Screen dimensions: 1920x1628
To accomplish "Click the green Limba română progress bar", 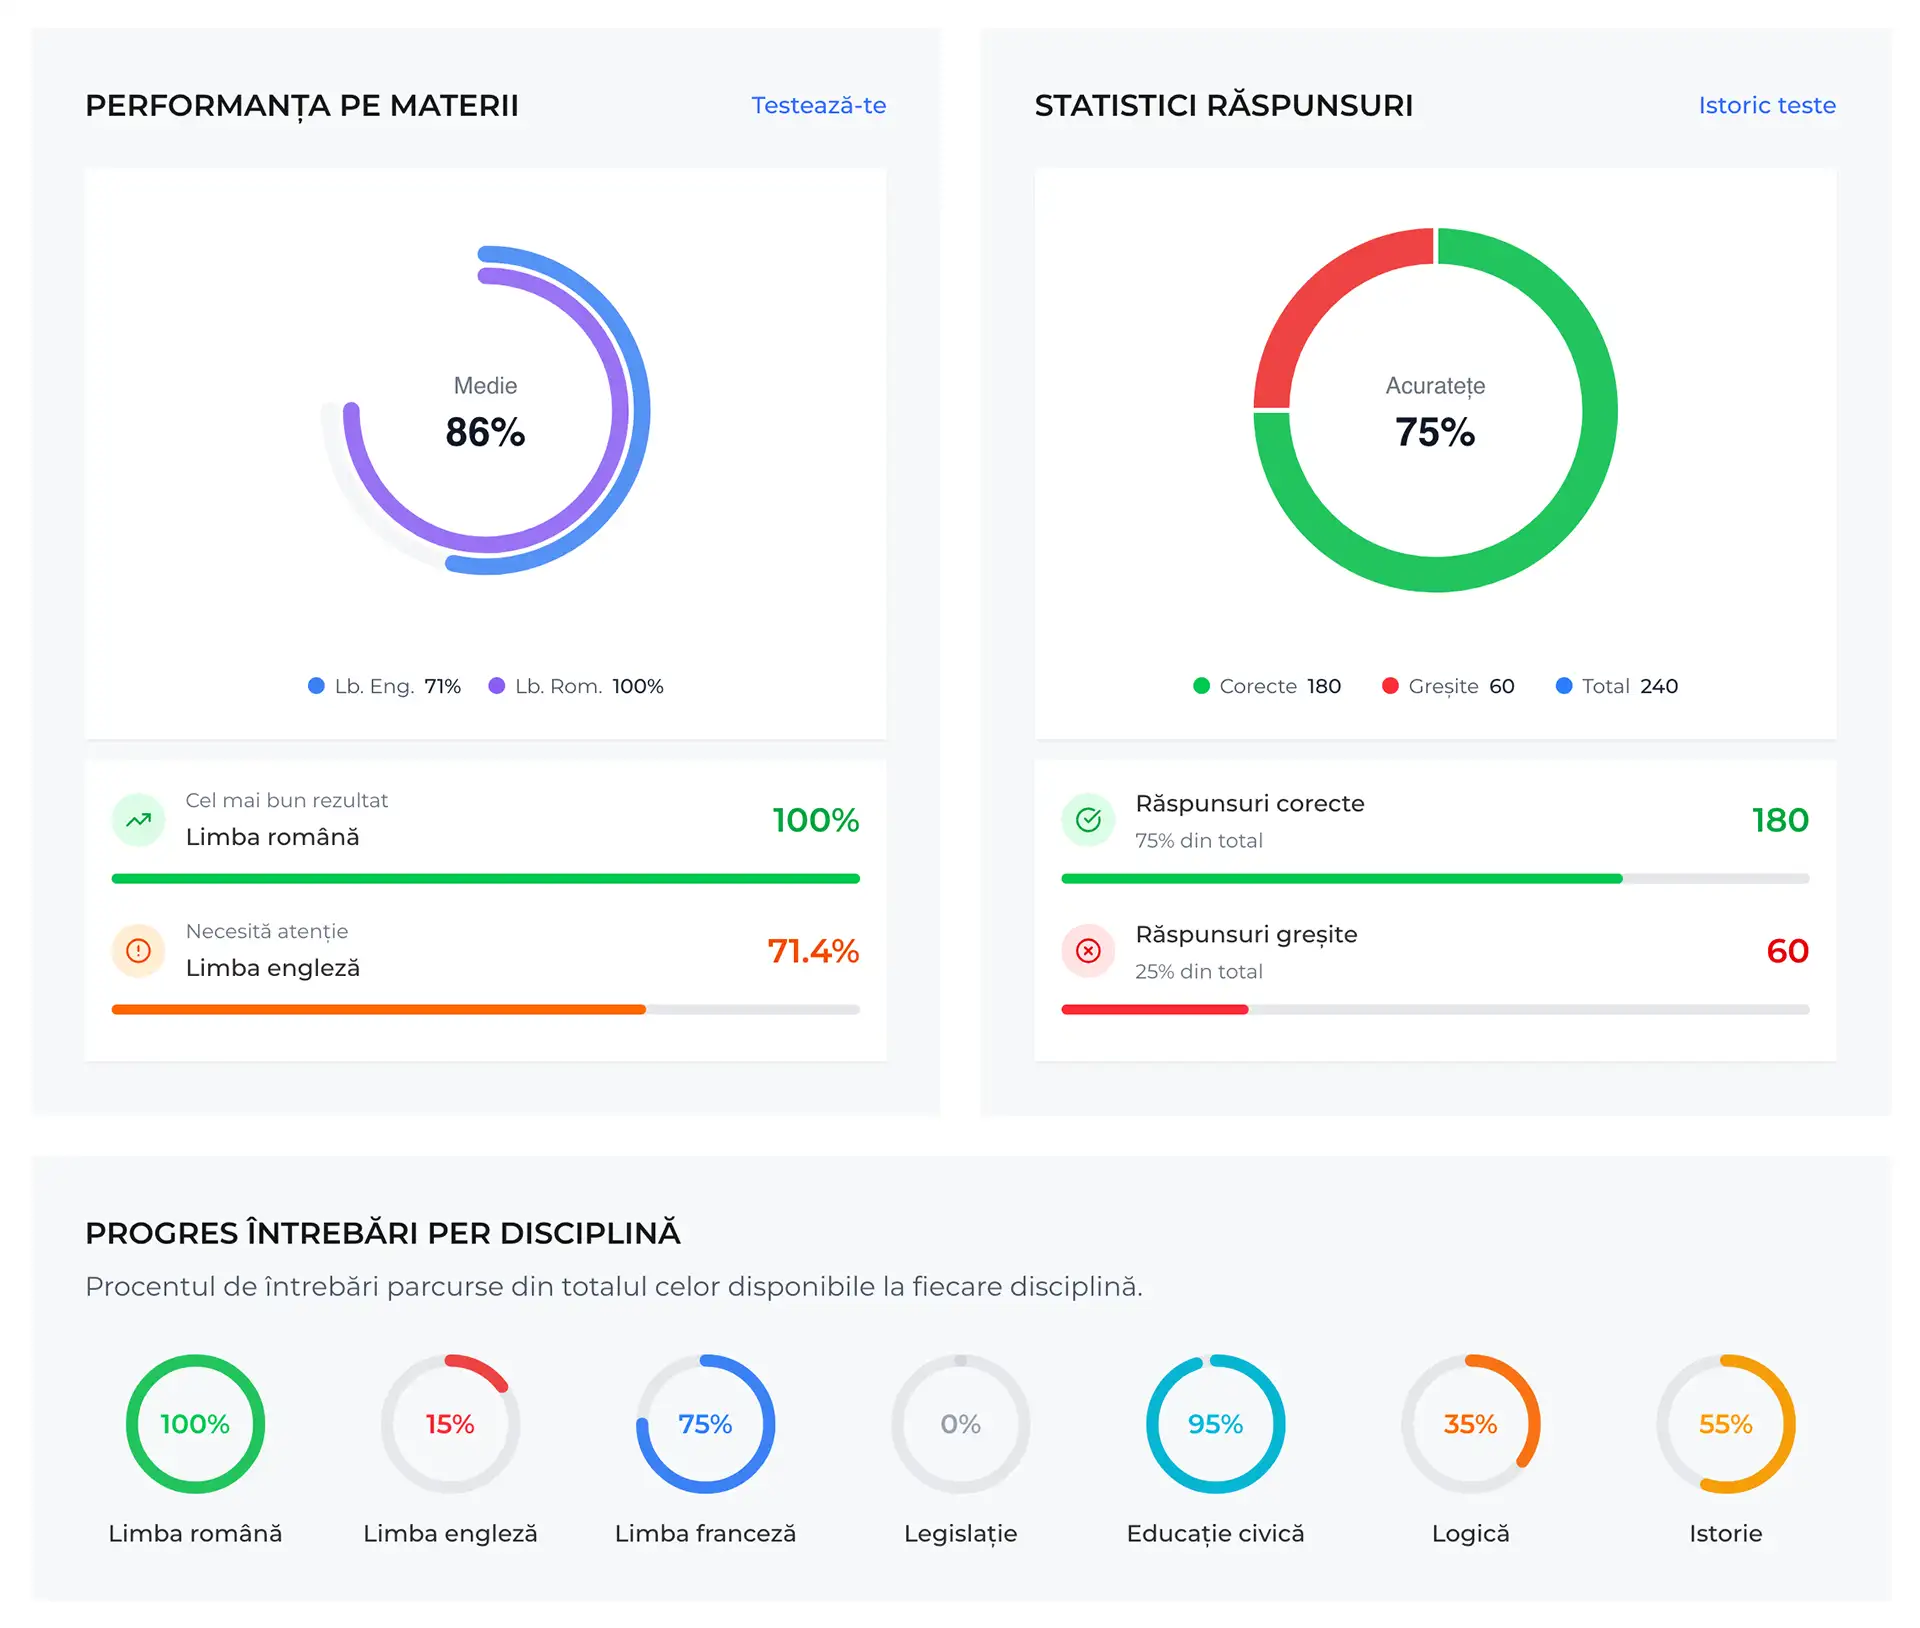I will pos(486,879).
